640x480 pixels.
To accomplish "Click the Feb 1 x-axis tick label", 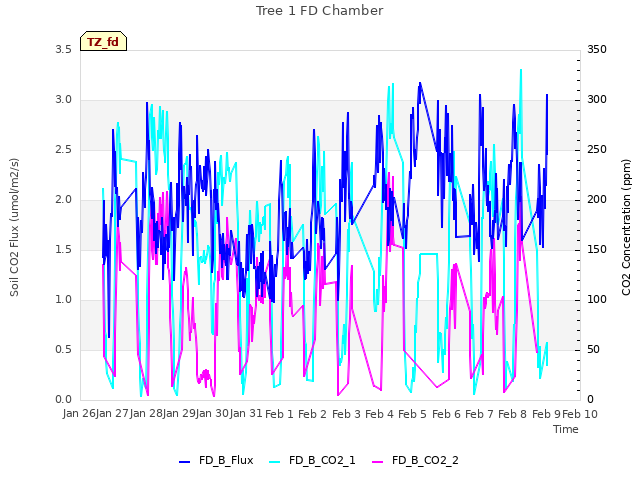I will pyautogui.click(x=279, y=414).
